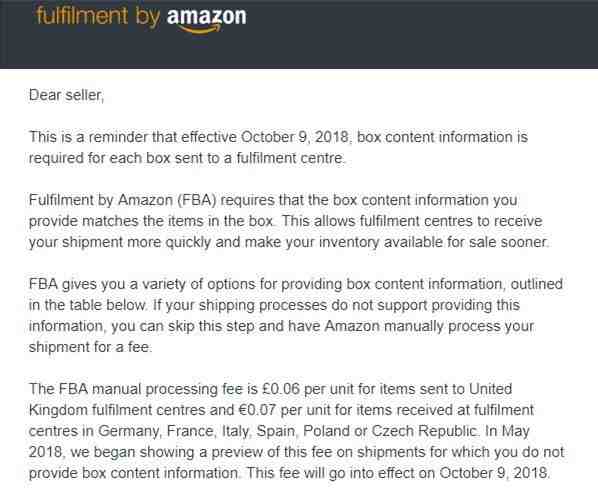Click 'you can skip this step' phrase

coord(183,326)
